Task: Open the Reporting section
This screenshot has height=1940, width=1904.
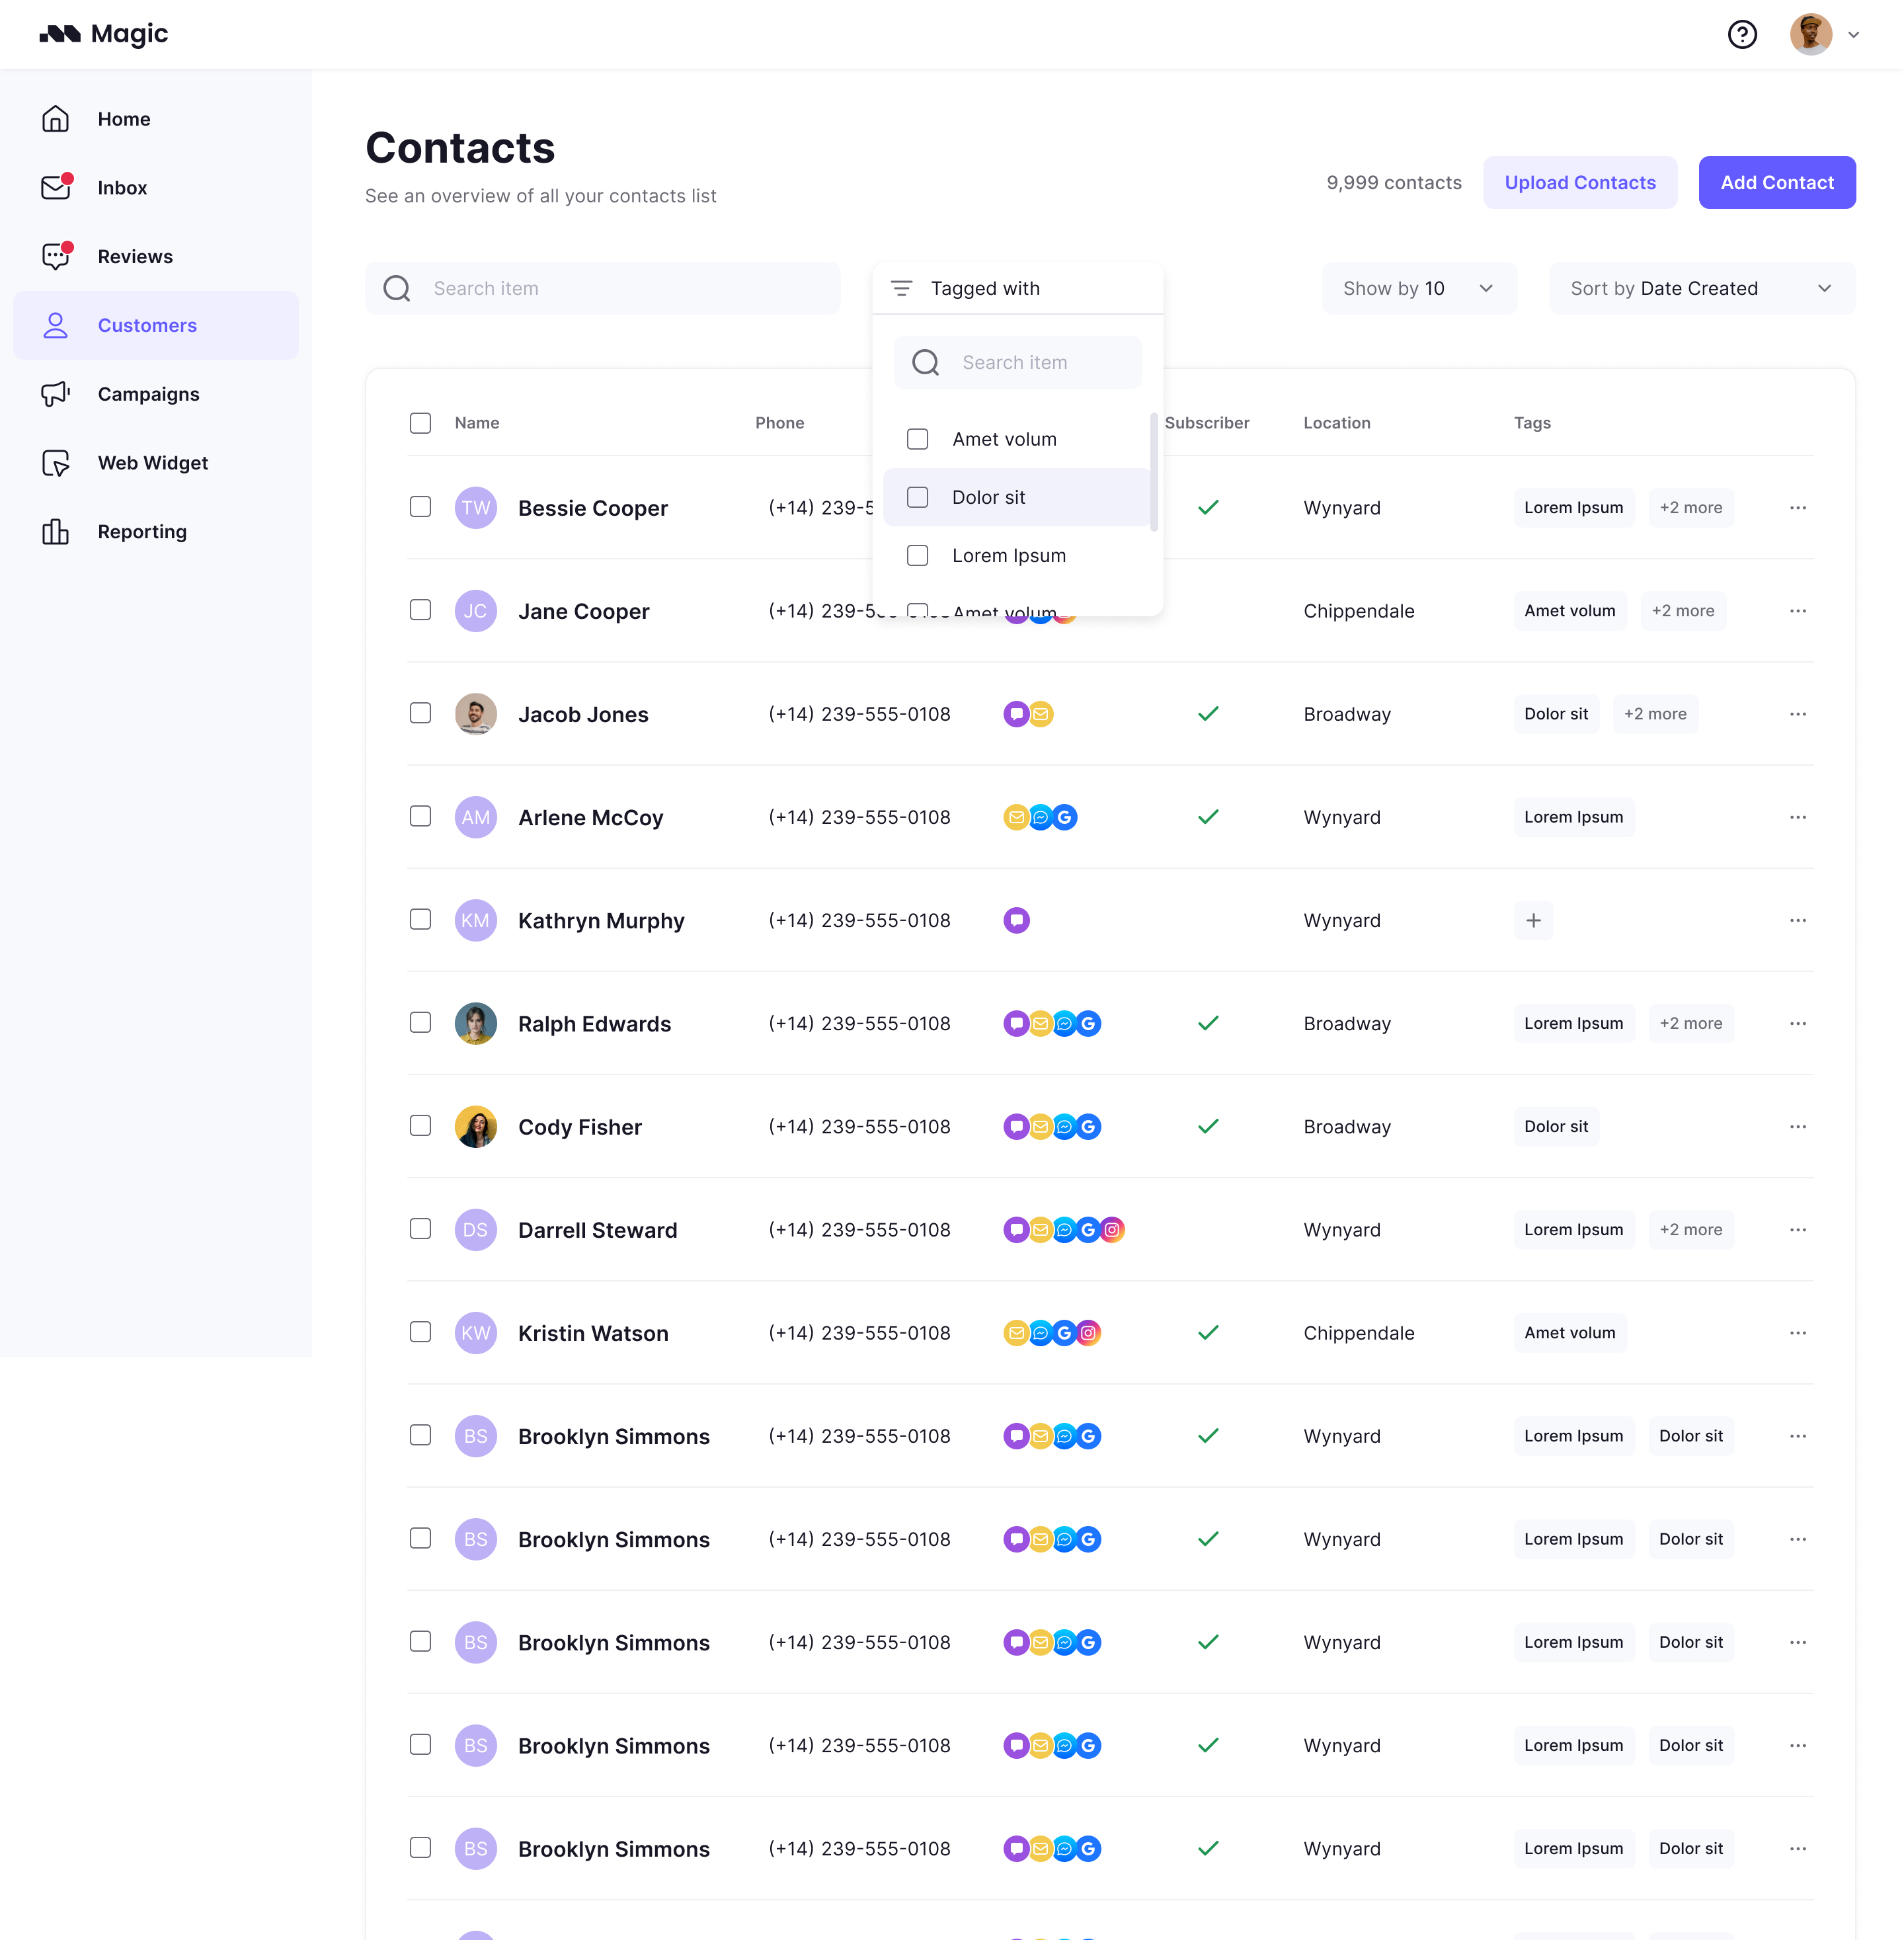Action: 142,531
